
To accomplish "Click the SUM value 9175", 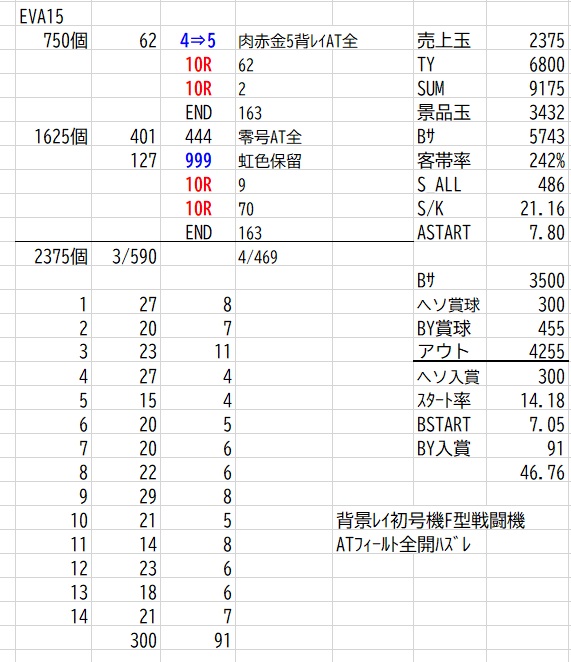I will click(528, 89).
